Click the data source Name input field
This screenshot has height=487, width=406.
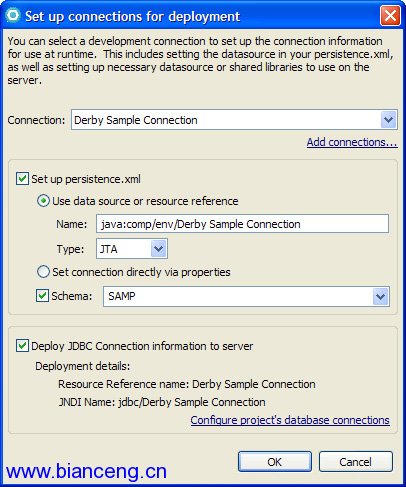tap(242, 224)
